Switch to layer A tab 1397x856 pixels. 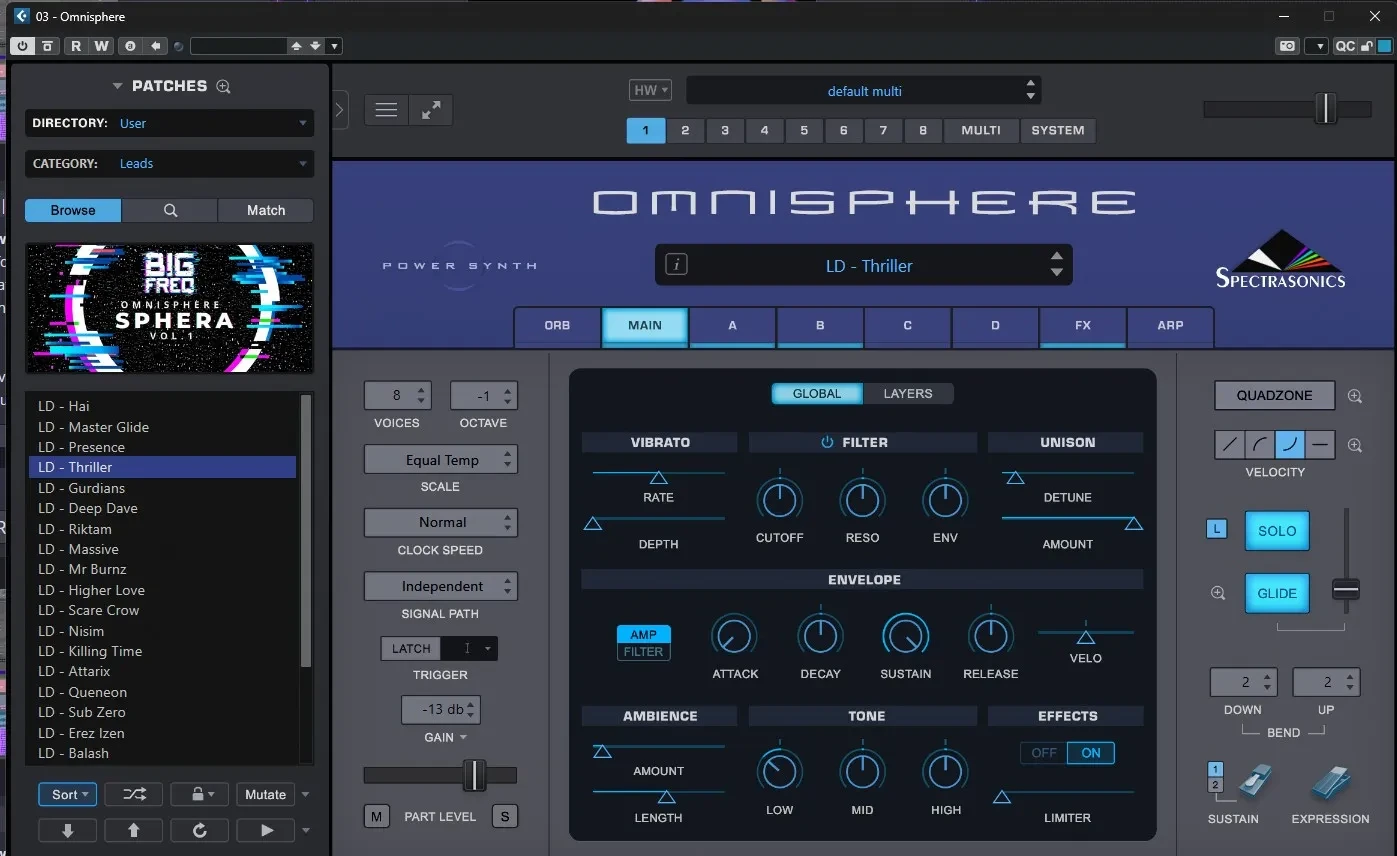(x=732, y=326)
